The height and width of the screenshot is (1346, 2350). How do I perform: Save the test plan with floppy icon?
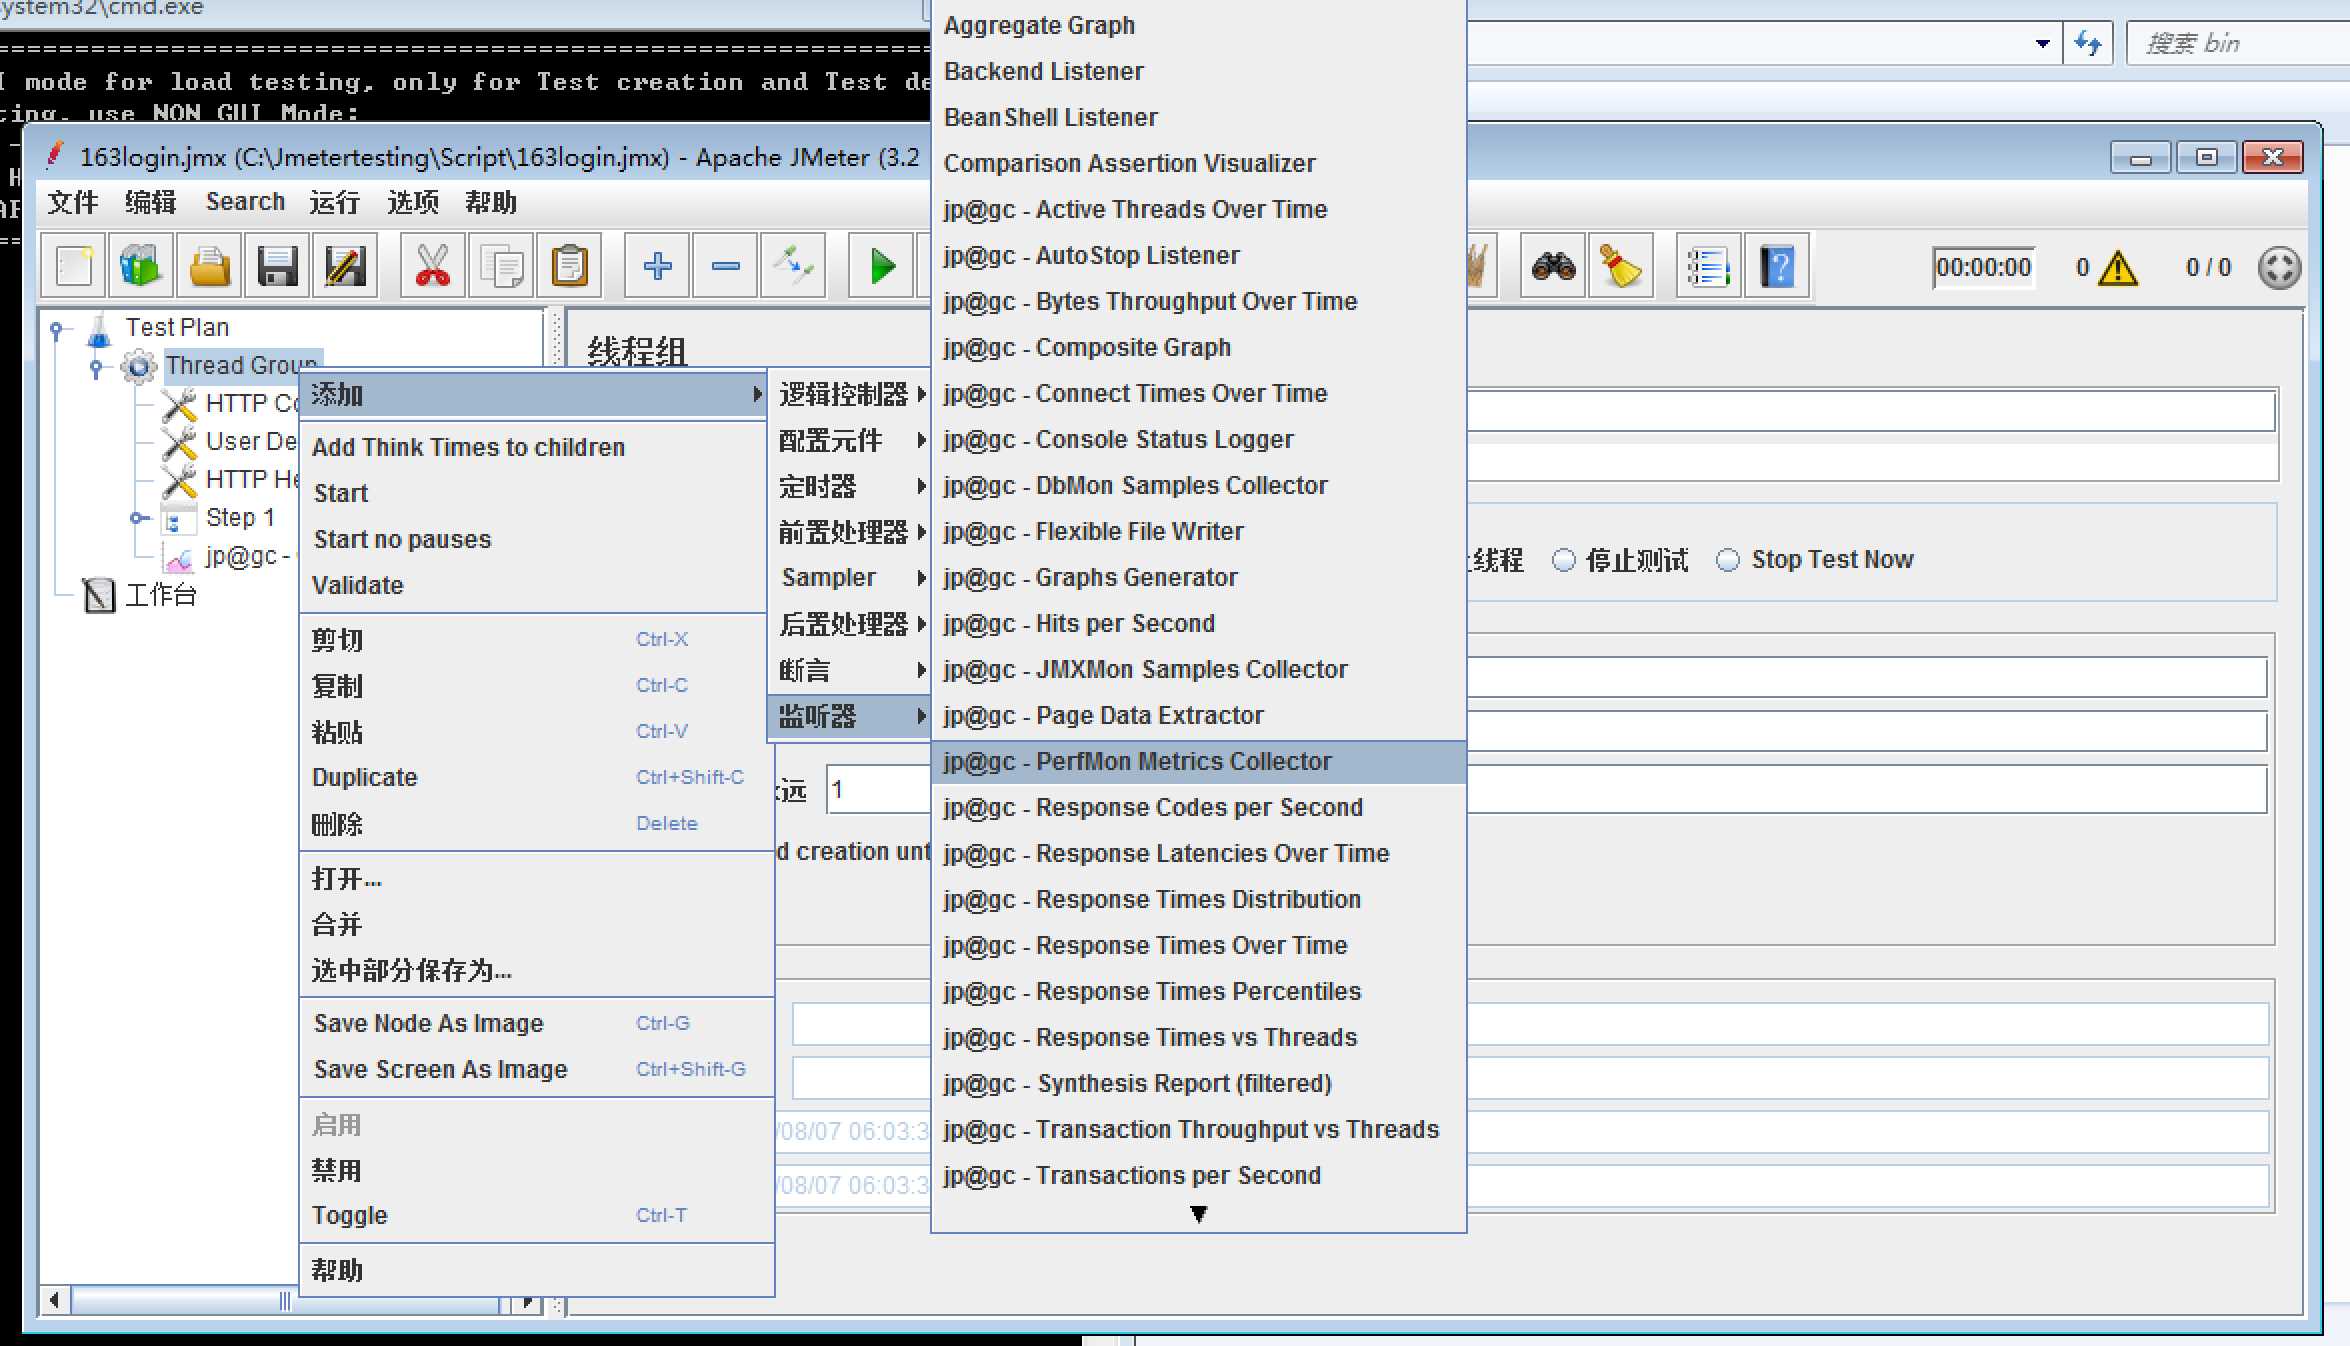click(277, 267)
